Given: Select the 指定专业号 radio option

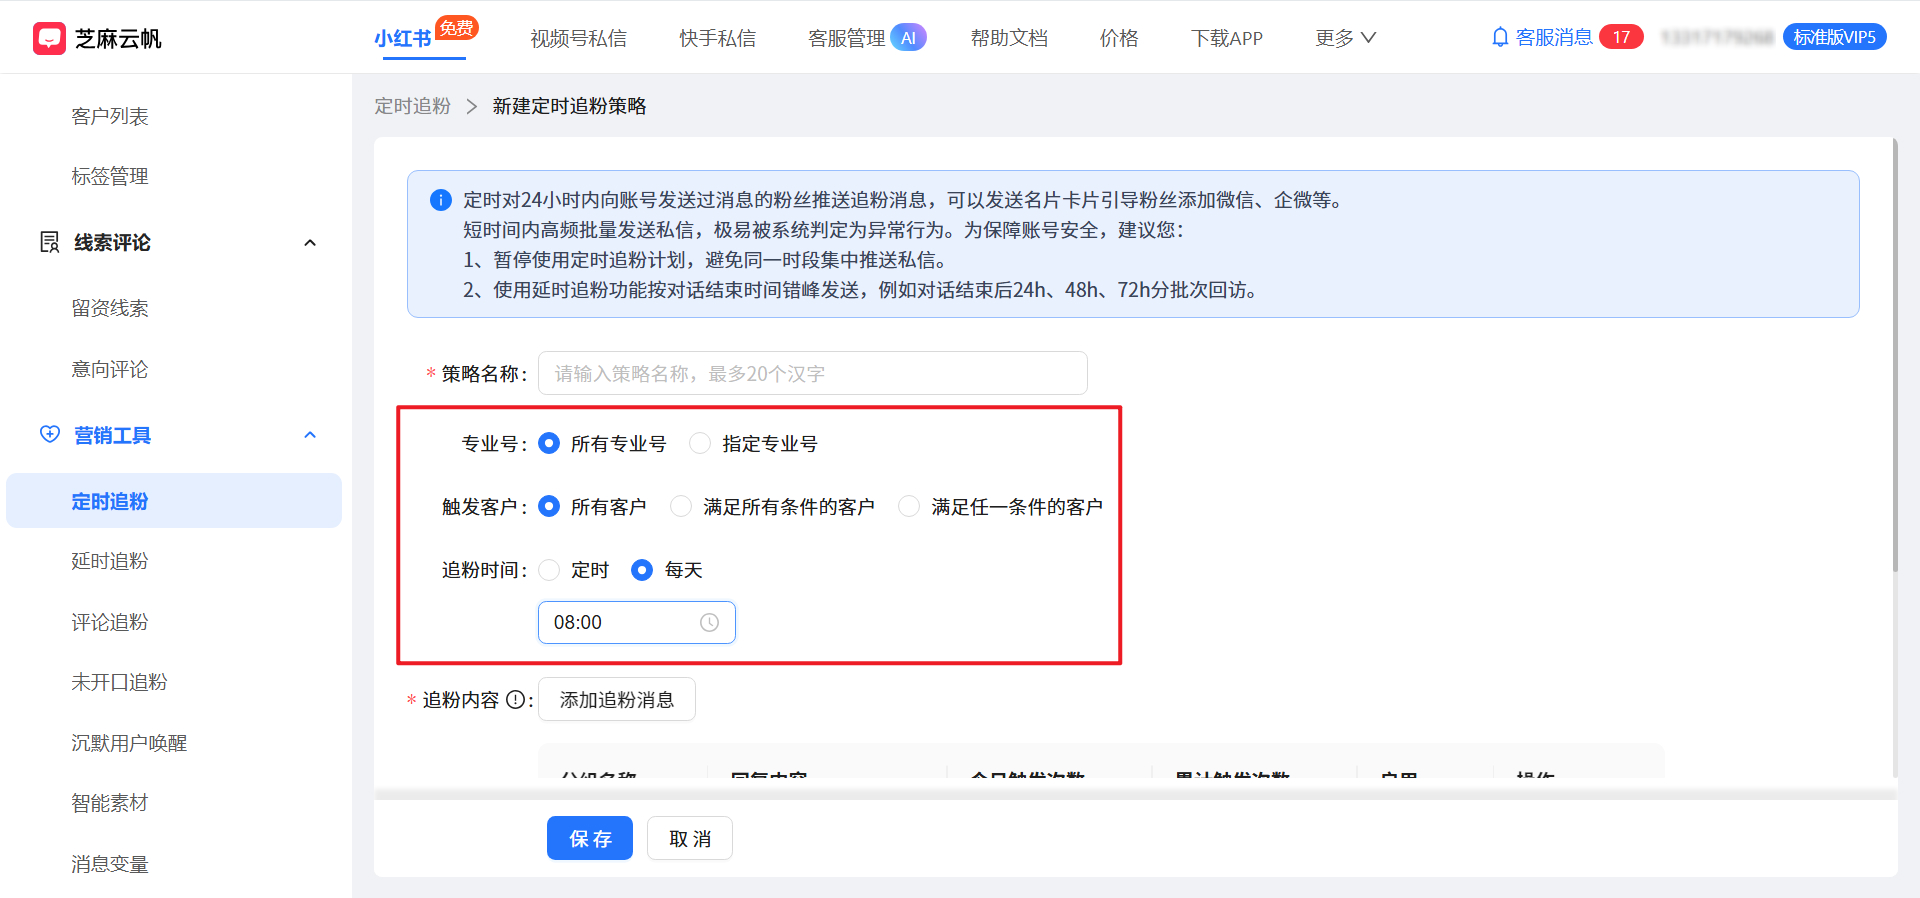Looking at the screenshot, I should pyautogui.click(x=700, y=443).
